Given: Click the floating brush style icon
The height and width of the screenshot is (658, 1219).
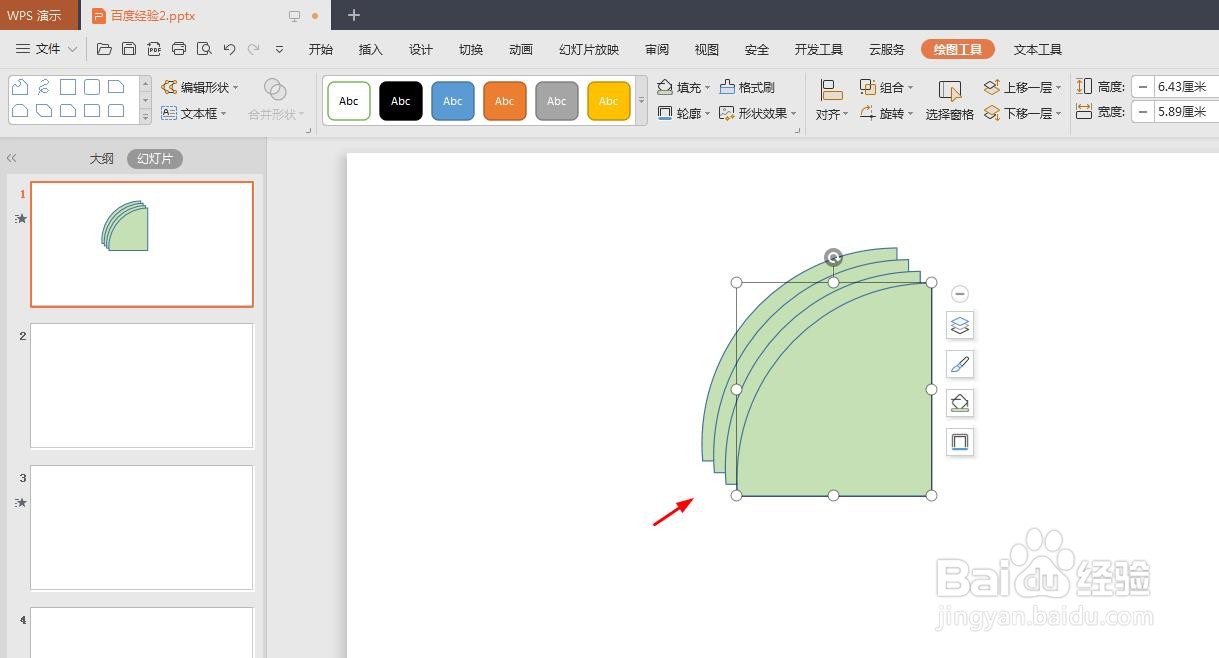Looking at the screenshot, I should pyautogui.click(x=960, y=364).
